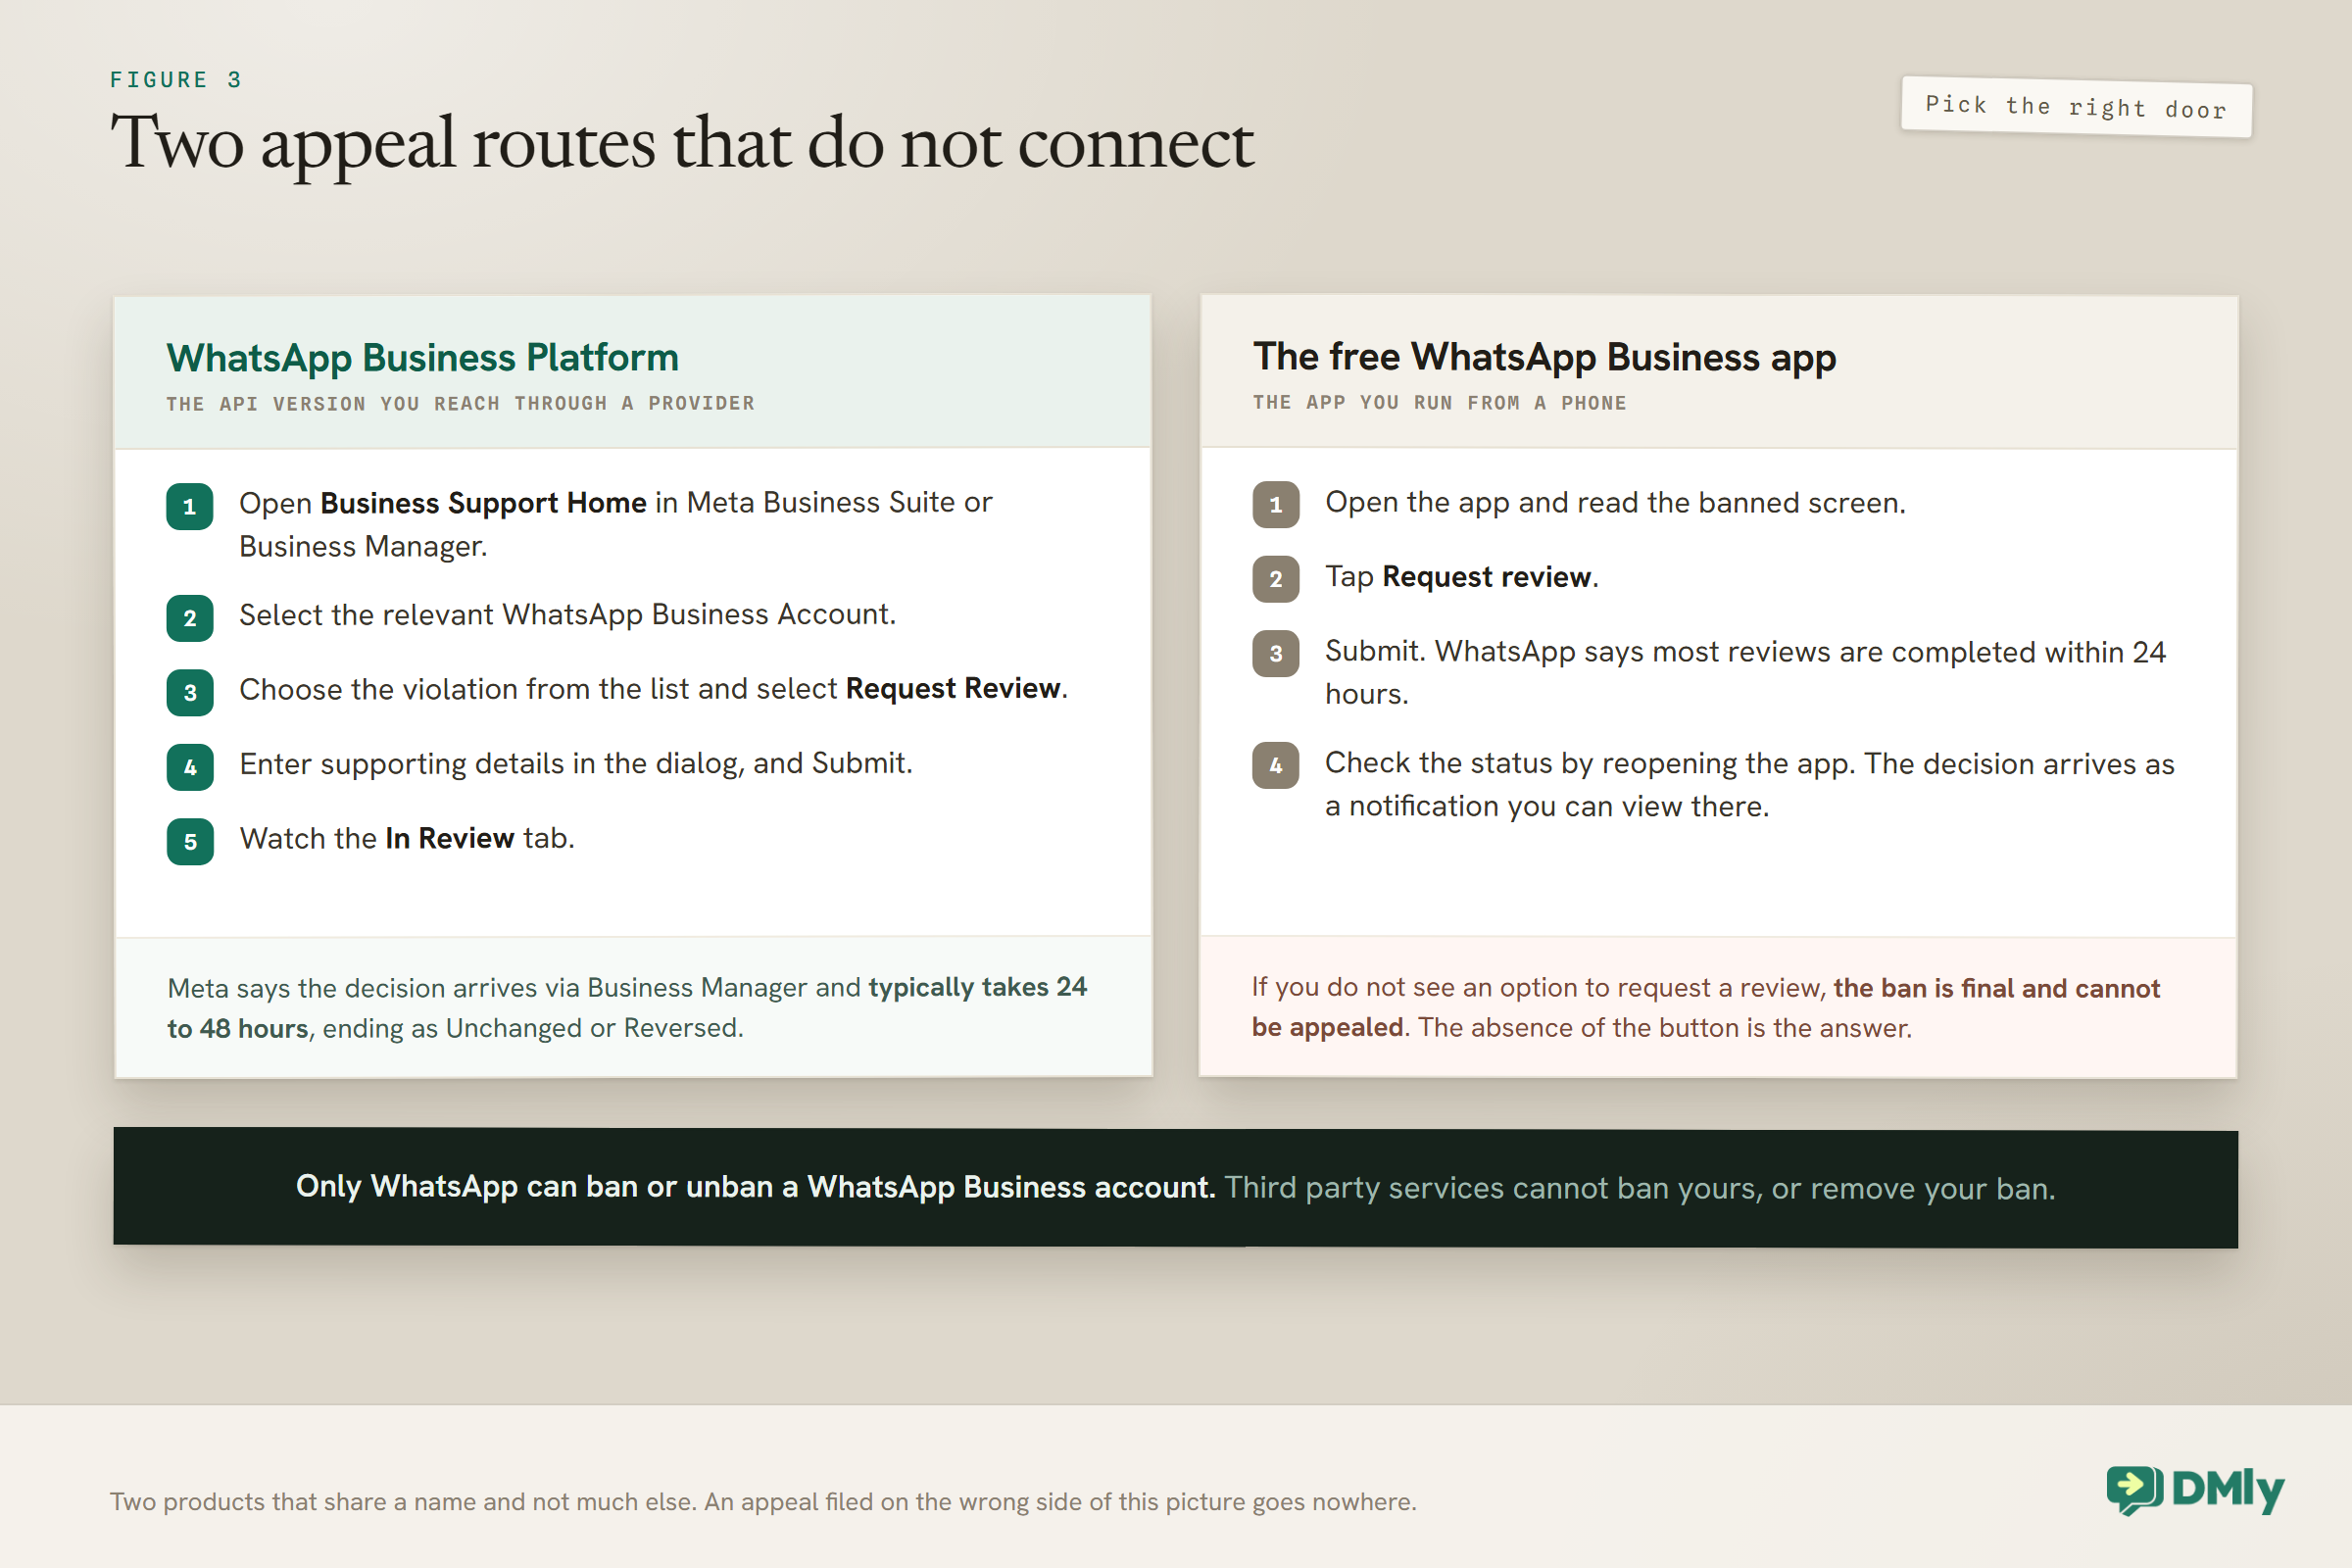
Task: Select the 'WhatsApp Business Platform' heading
Action: (x=422, y=358)
